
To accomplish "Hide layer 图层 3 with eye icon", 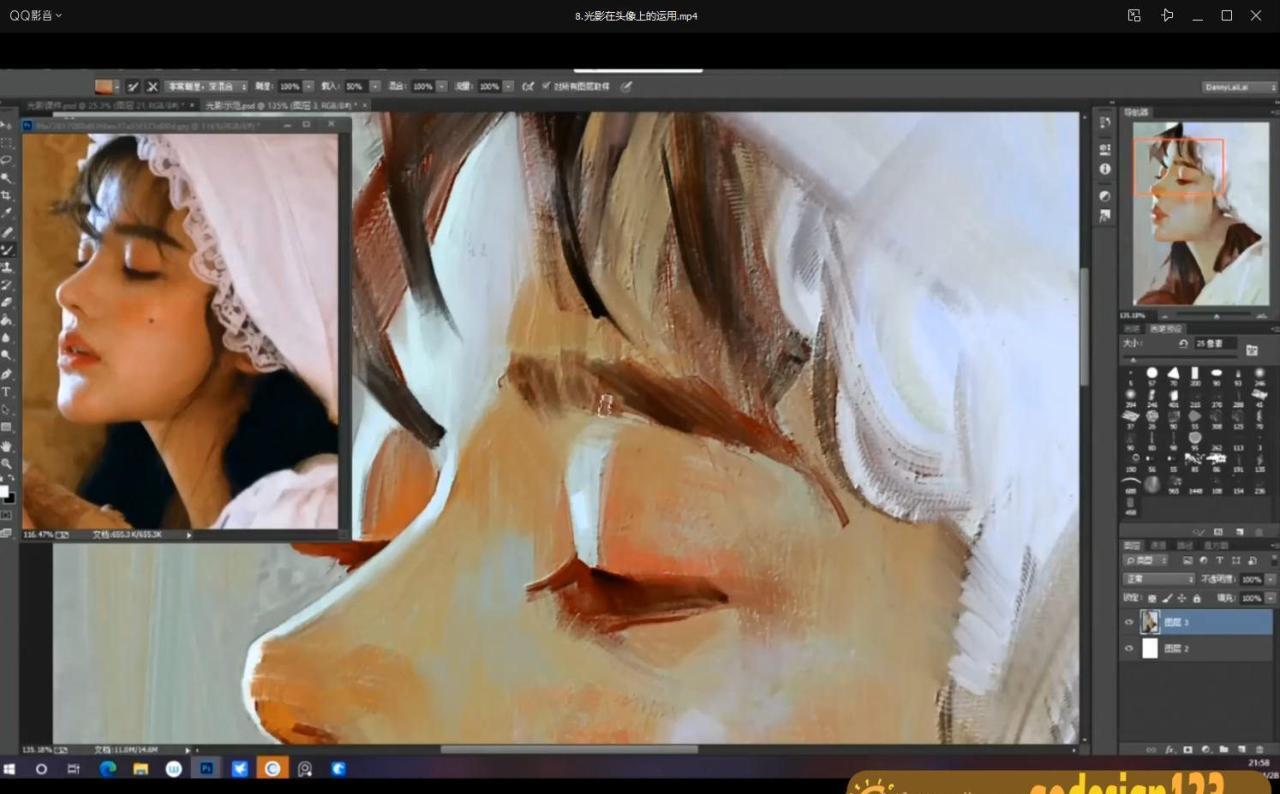I will click(1129, 622).
